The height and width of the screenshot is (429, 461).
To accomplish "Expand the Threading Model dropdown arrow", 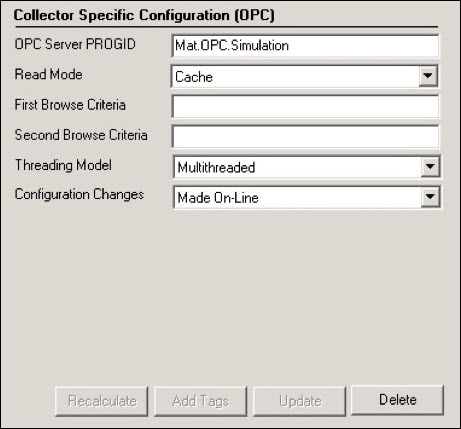I will [x=430, y=167].
